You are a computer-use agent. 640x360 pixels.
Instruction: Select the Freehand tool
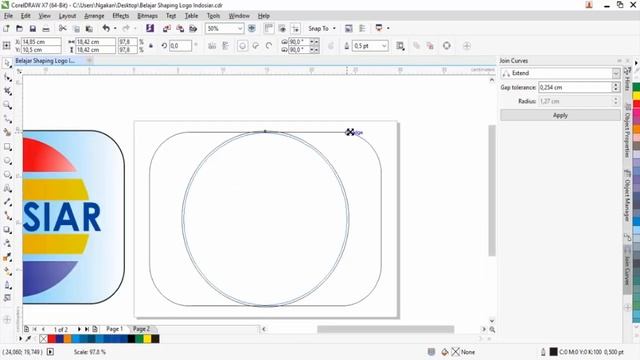[x=7, y=119]
